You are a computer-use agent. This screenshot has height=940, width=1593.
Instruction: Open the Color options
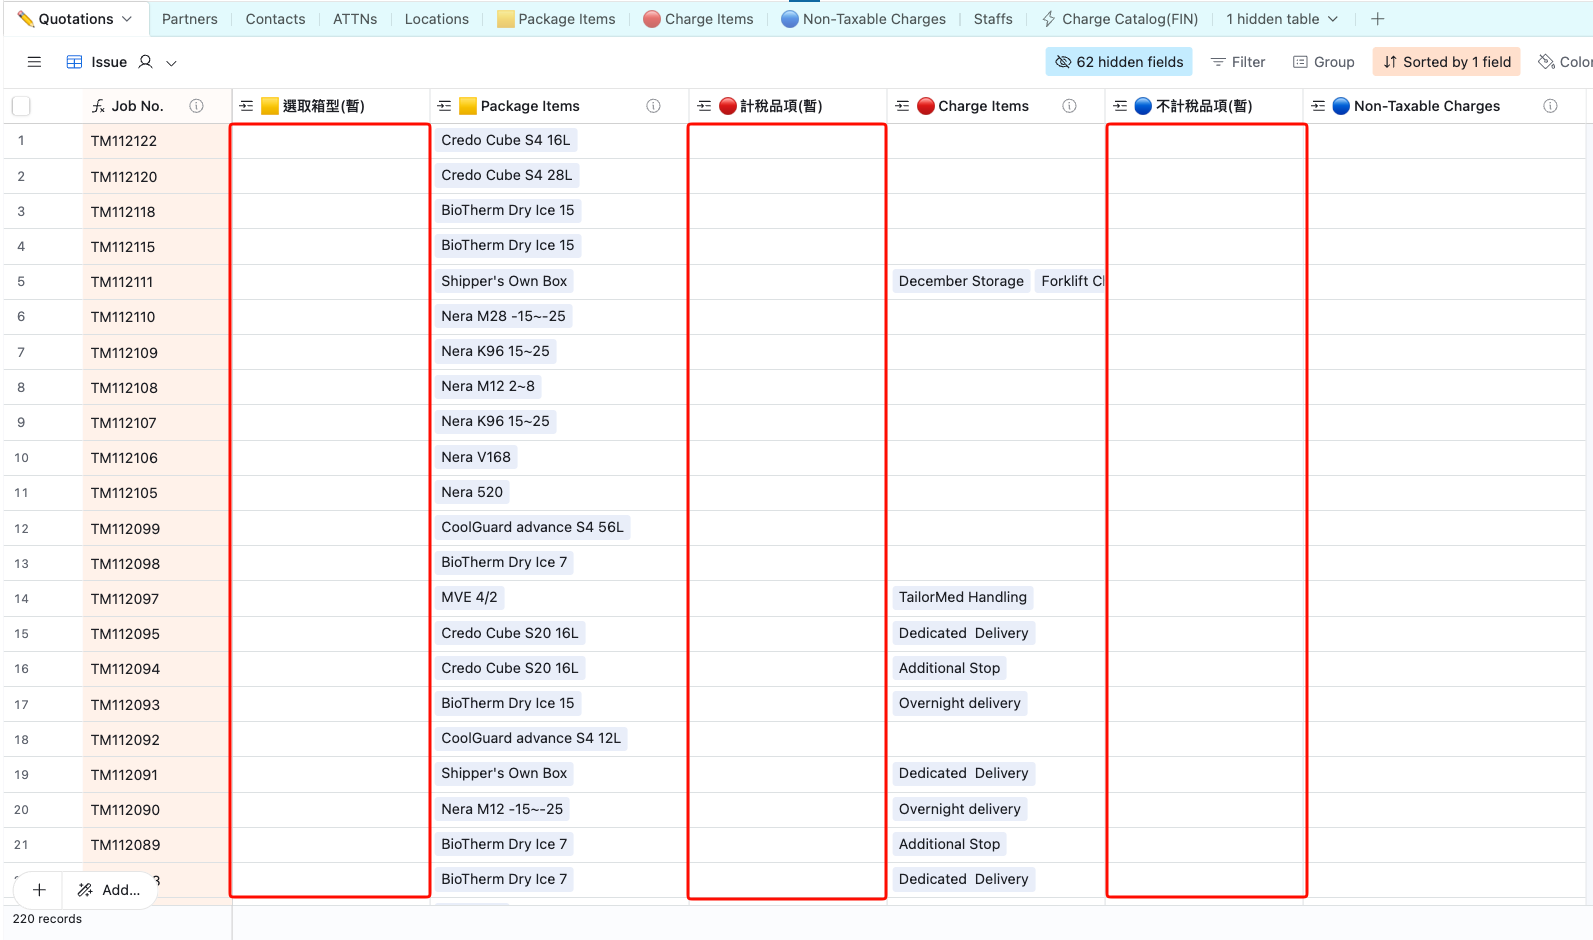1565,62
